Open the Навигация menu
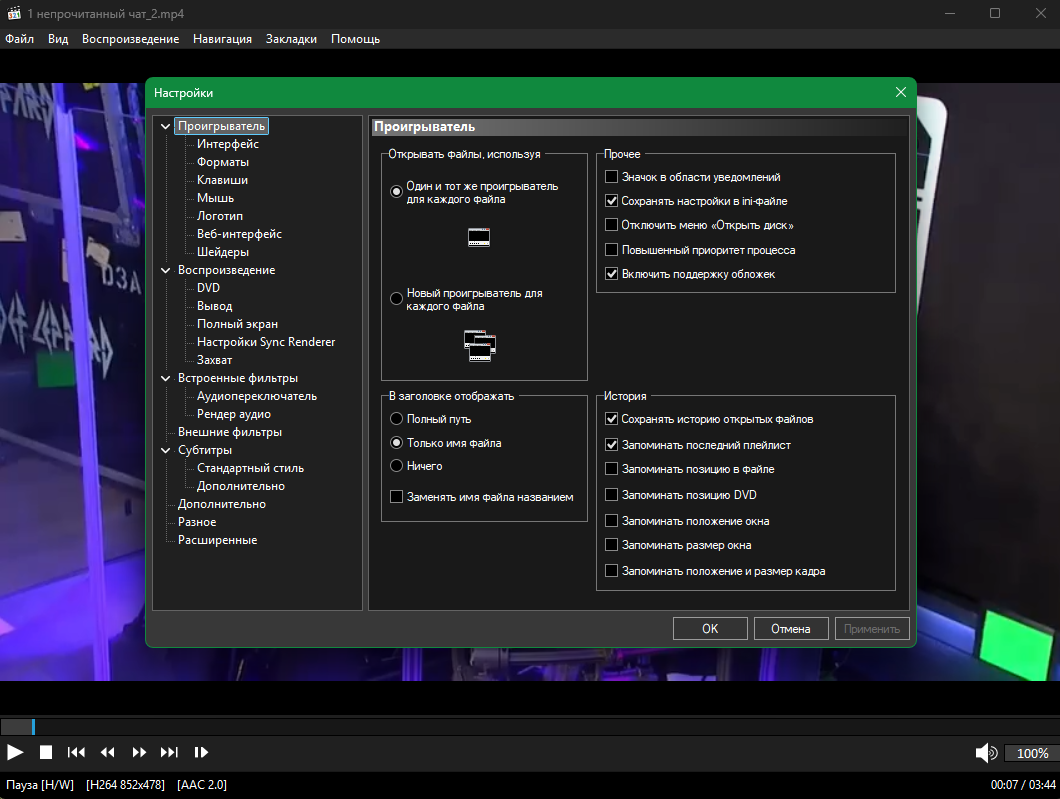 click(222, 39)
